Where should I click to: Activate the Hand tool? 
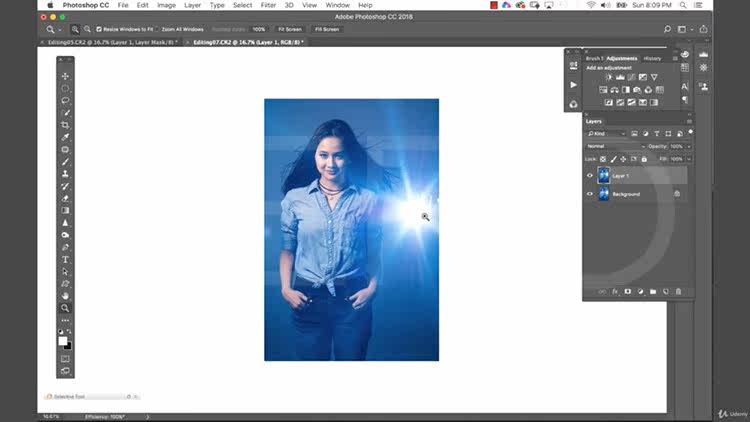click(x=66, y=296)
